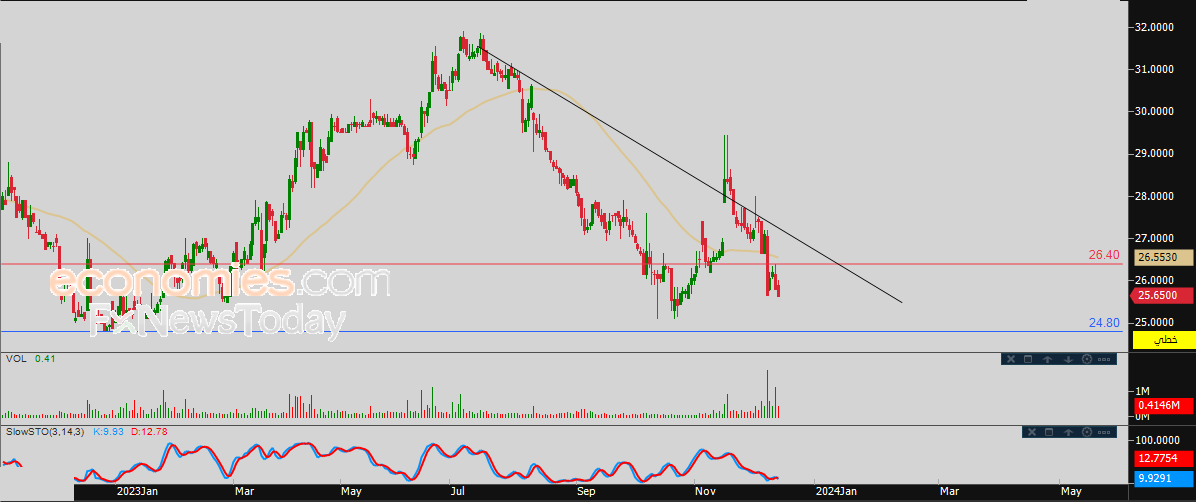Screen dimensions: 1196x502
Task: Select the red 0.4146M volume tag
Action: [x=1164, y=406]
